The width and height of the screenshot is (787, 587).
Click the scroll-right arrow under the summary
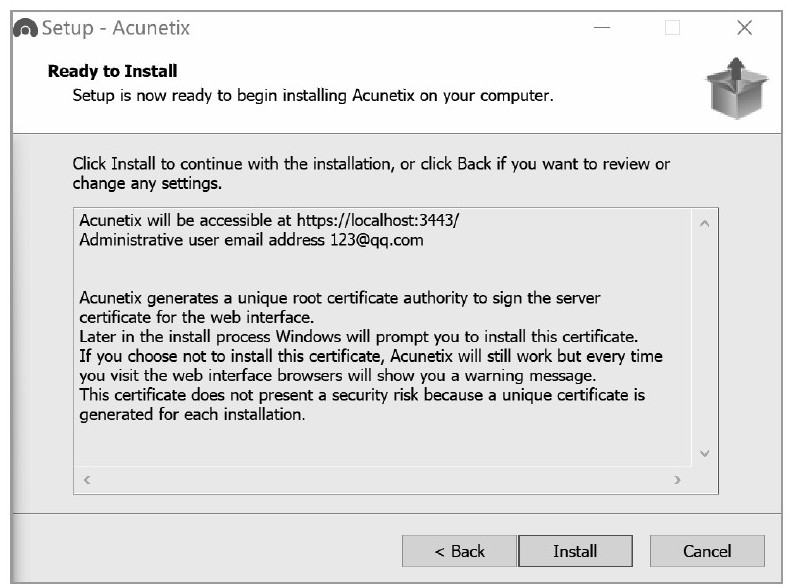point(677,480)
